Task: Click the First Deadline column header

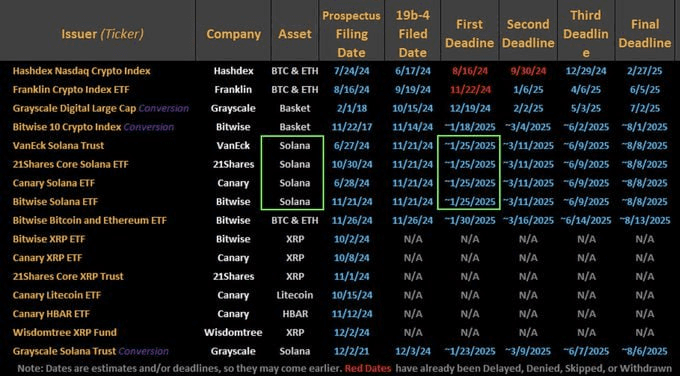Action: (470, 34)
